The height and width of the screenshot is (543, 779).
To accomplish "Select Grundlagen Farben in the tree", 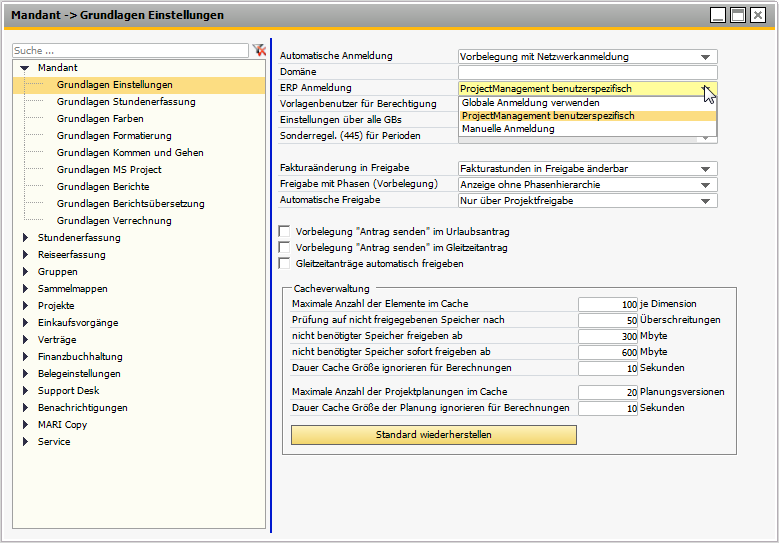I will pos(98,118).
